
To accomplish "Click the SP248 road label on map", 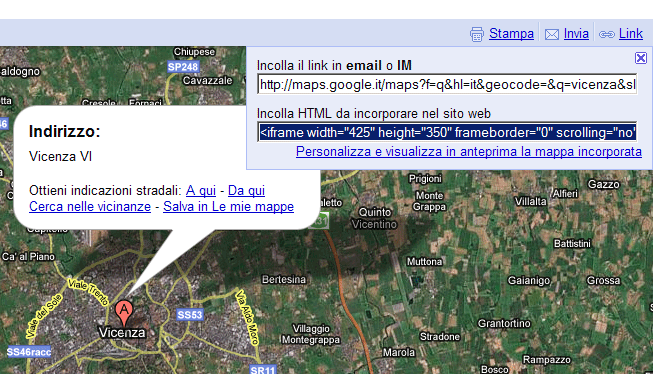I will [183, 67].
